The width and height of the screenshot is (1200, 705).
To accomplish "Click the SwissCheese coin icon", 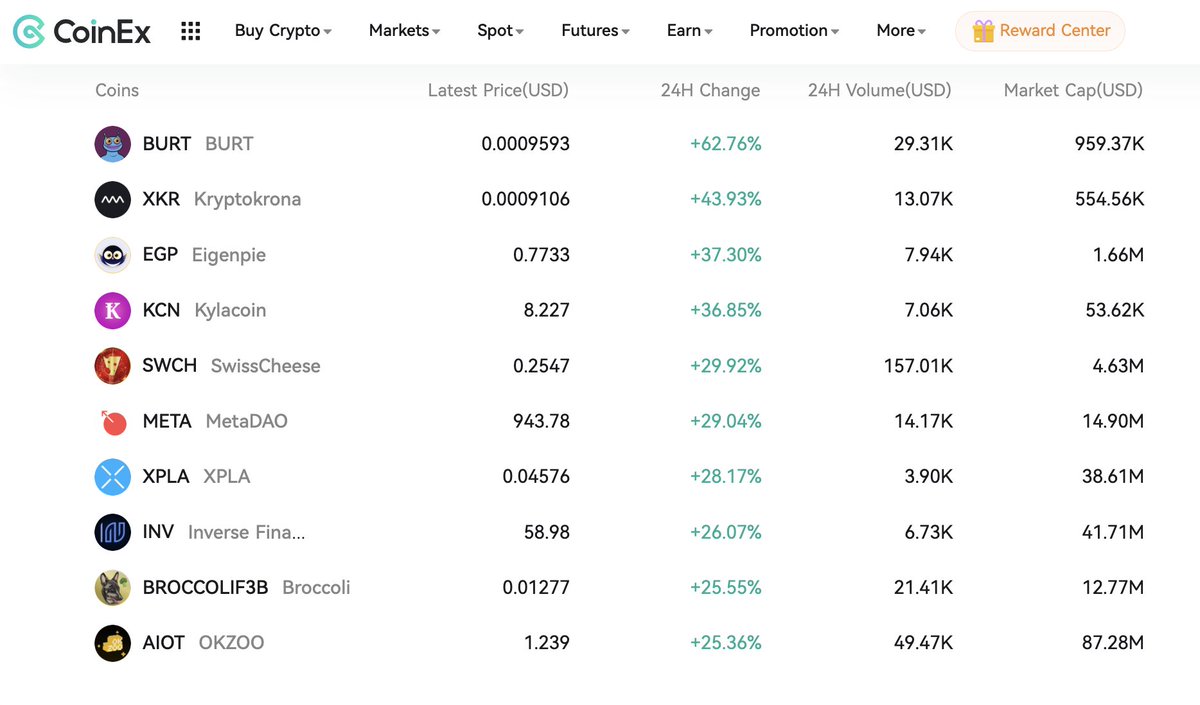I will coord(113,366).
